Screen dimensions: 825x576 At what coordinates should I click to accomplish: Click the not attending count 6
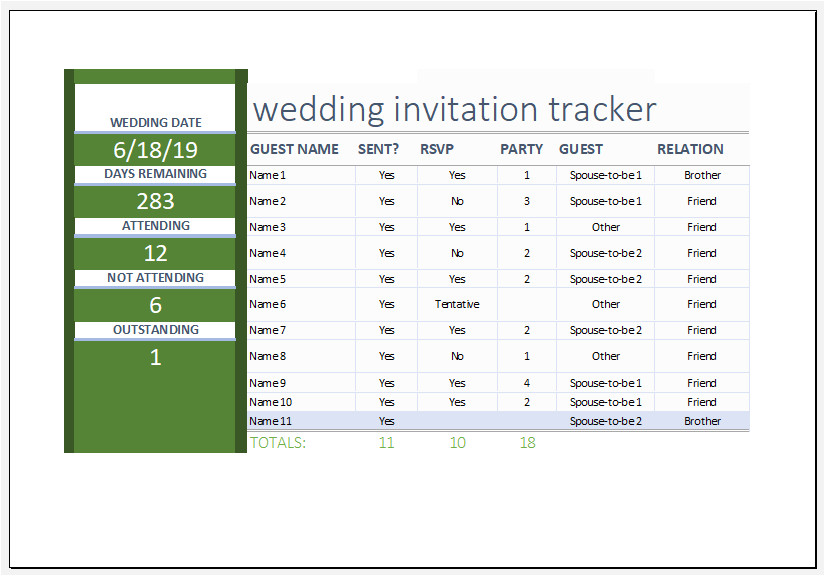(155, 306)
